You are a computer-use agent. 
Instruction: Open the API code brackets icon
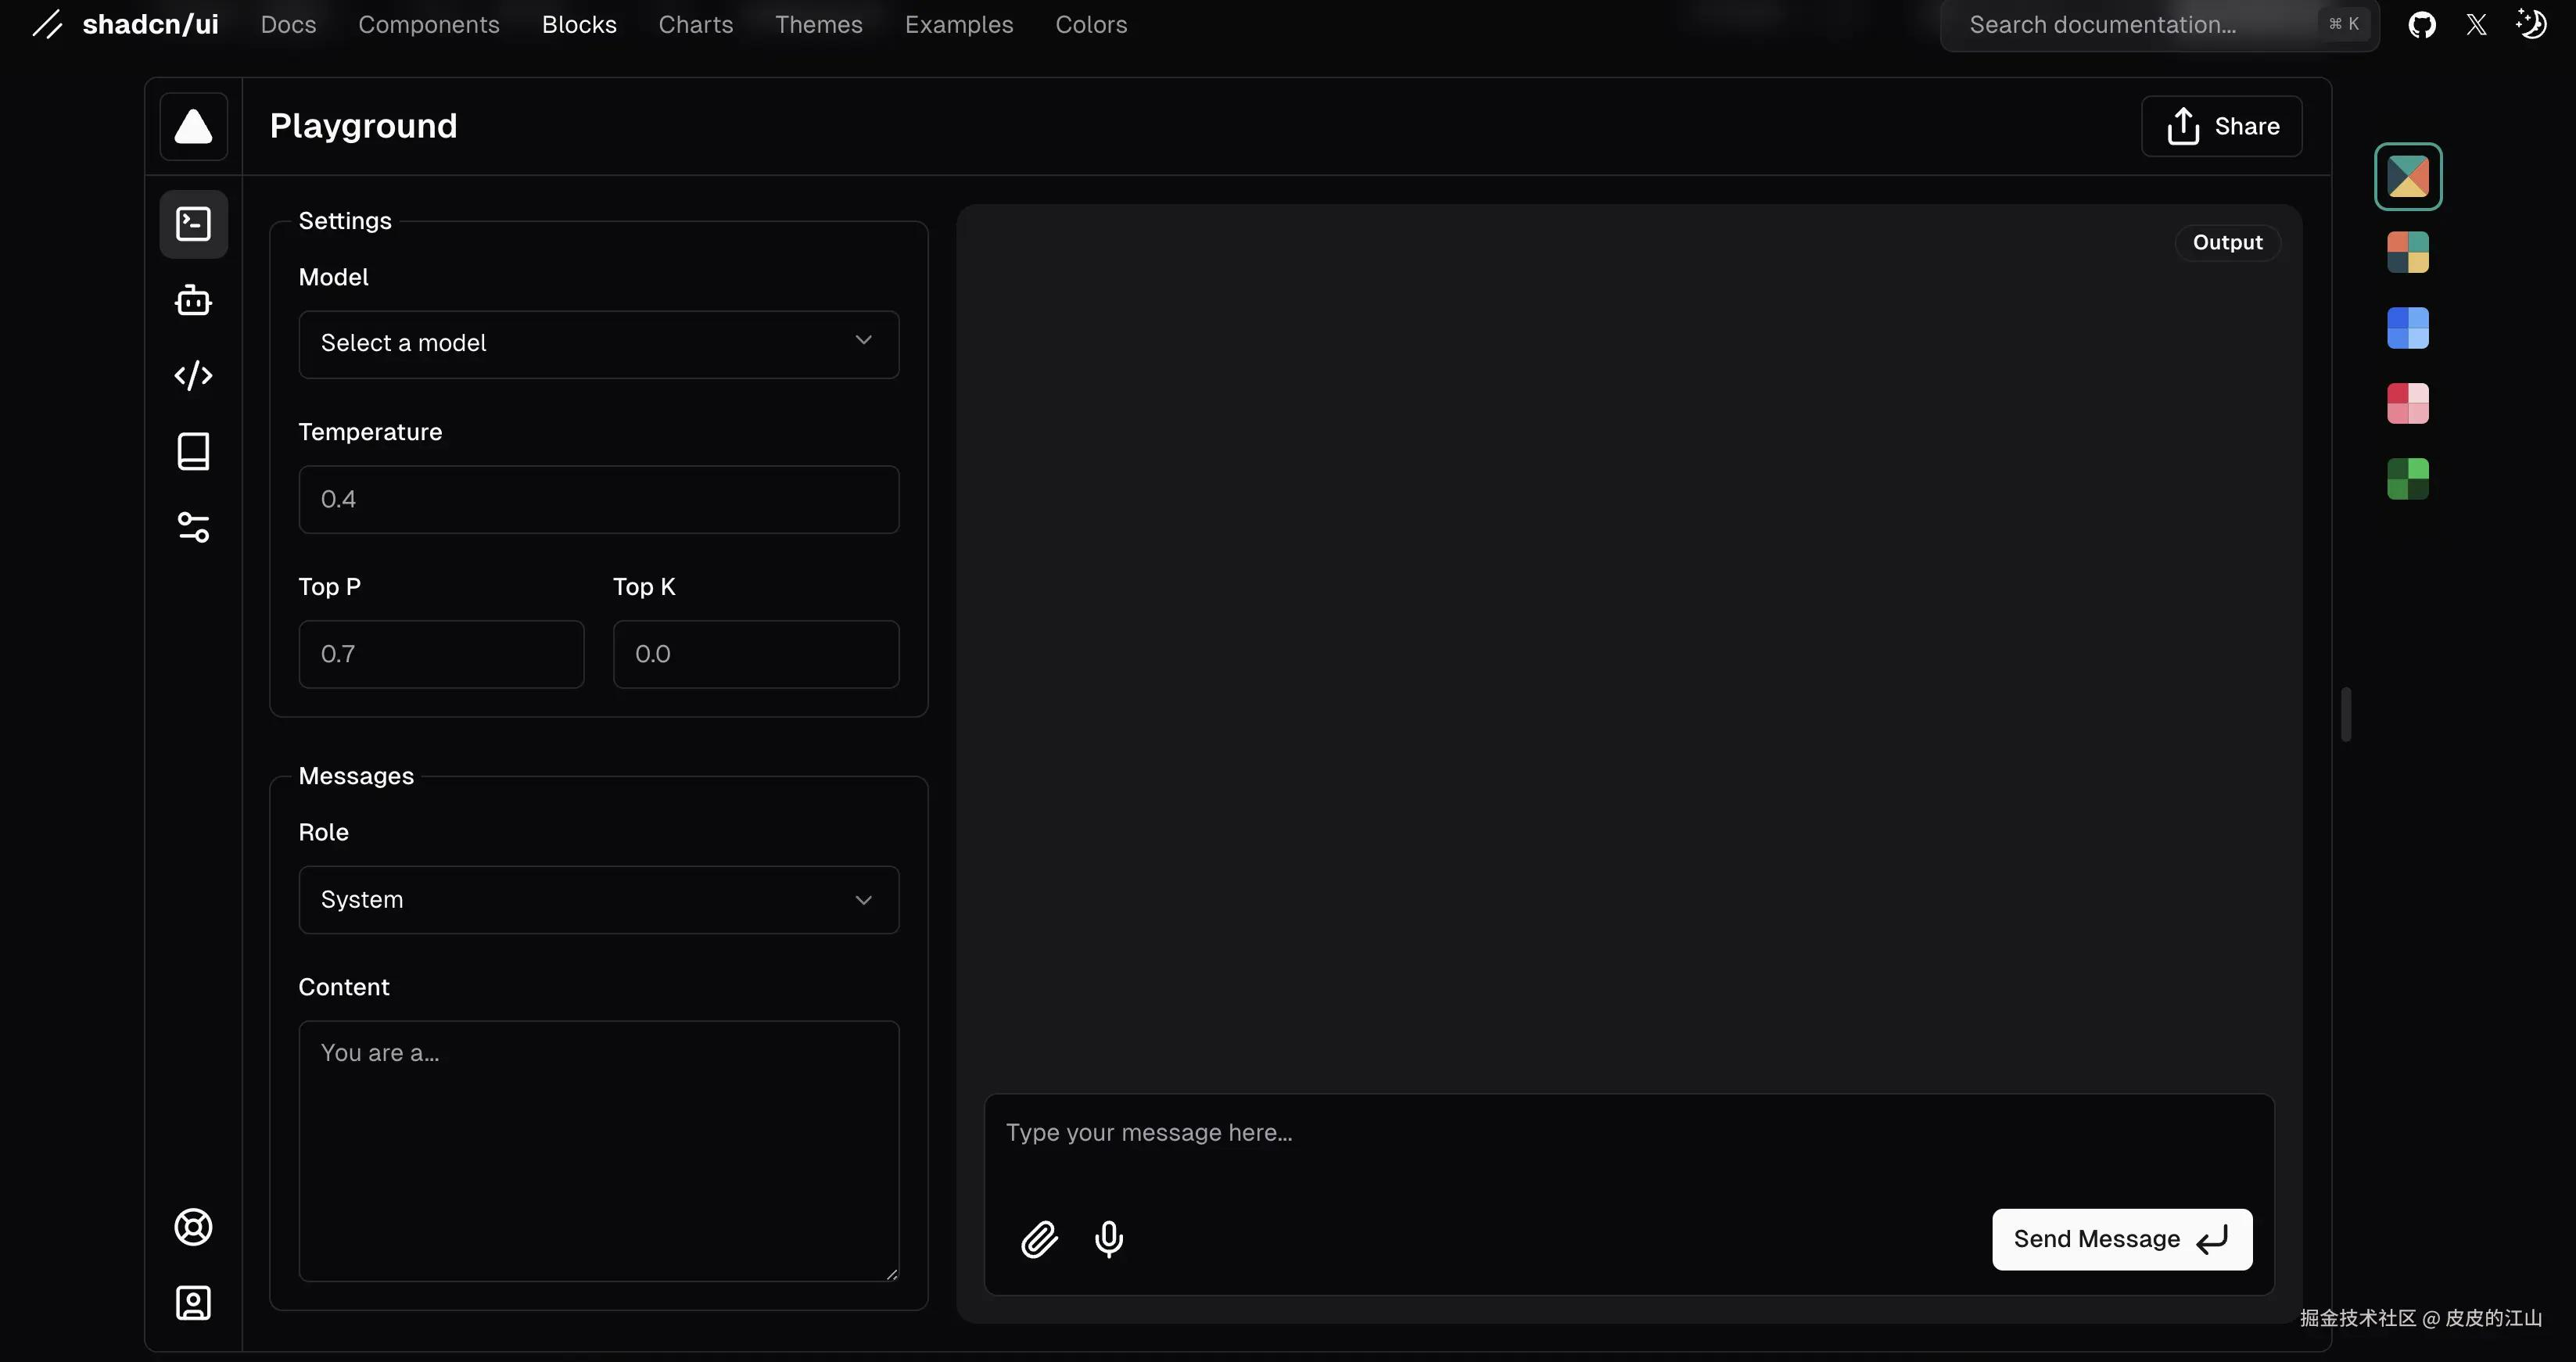[193, 376]
